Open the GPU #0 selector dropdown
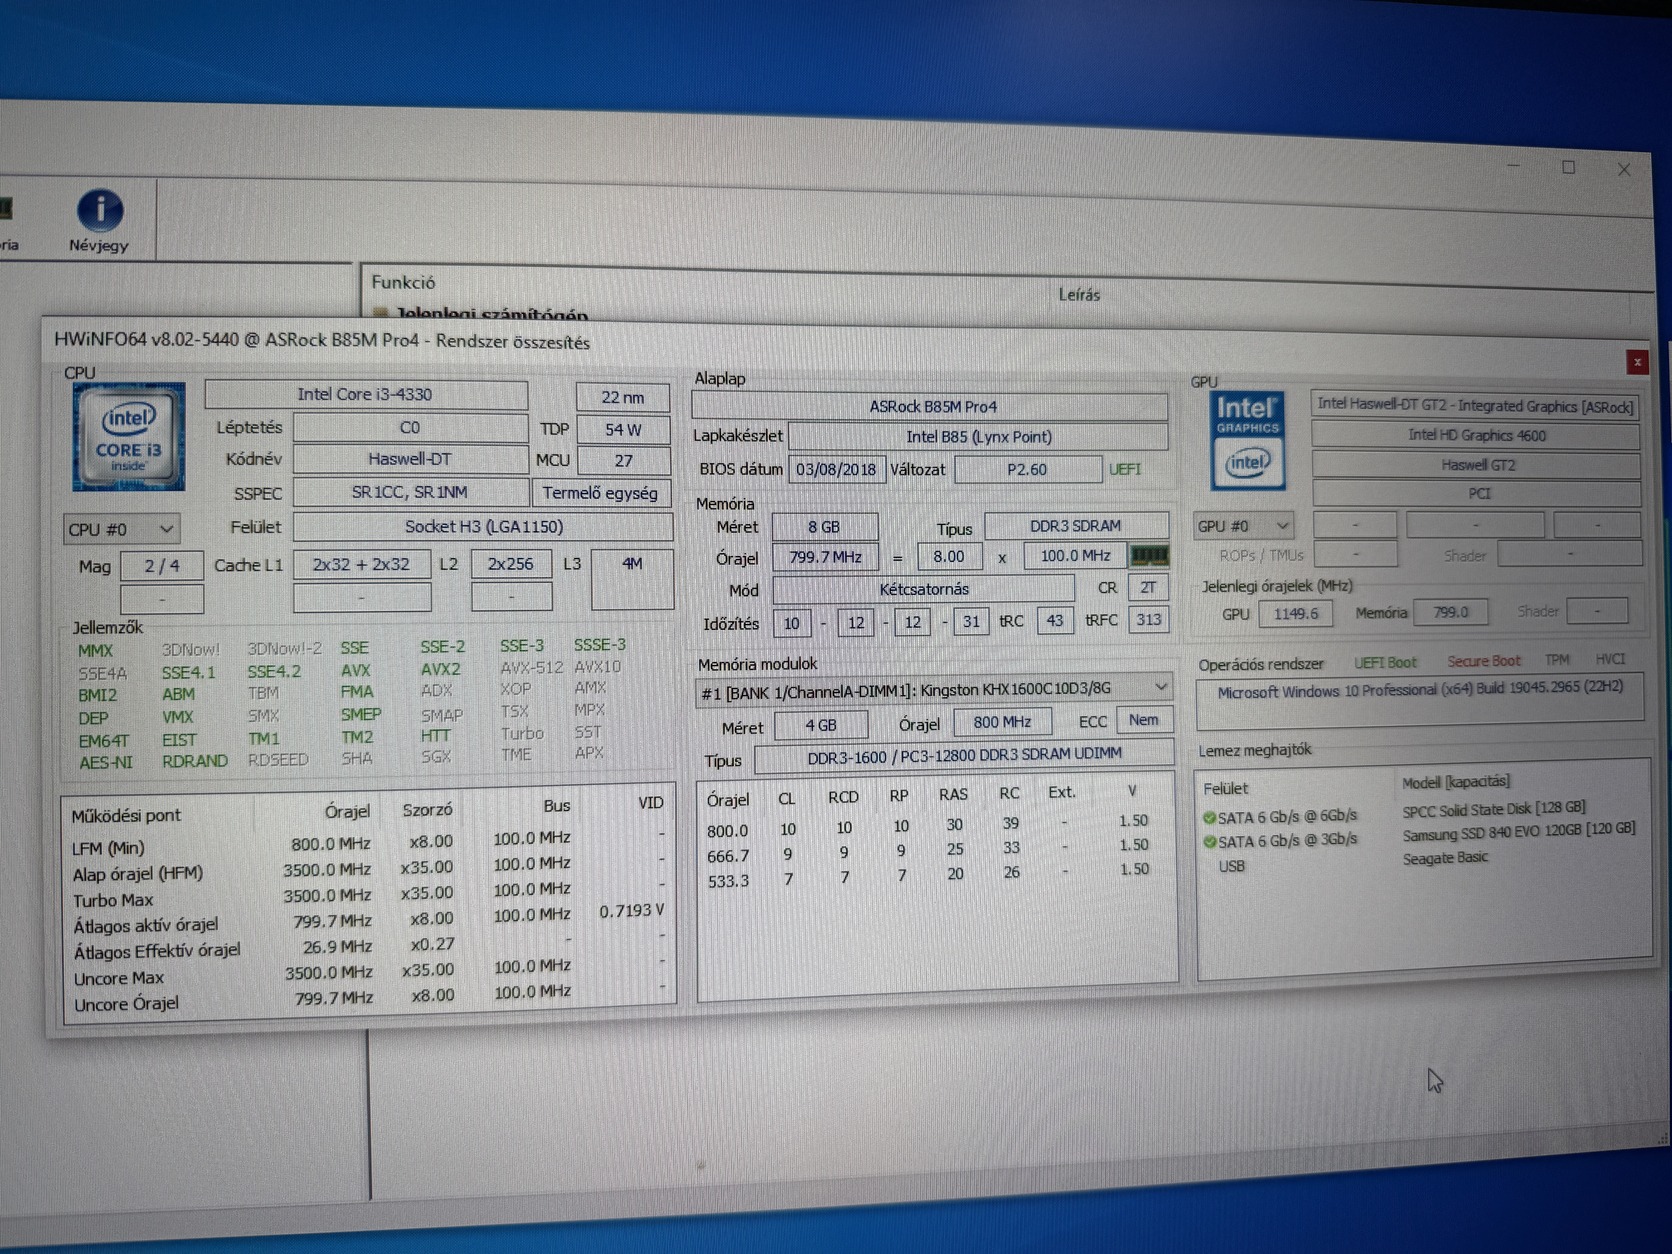1672x1254 pixels. tap(1243, 526)
